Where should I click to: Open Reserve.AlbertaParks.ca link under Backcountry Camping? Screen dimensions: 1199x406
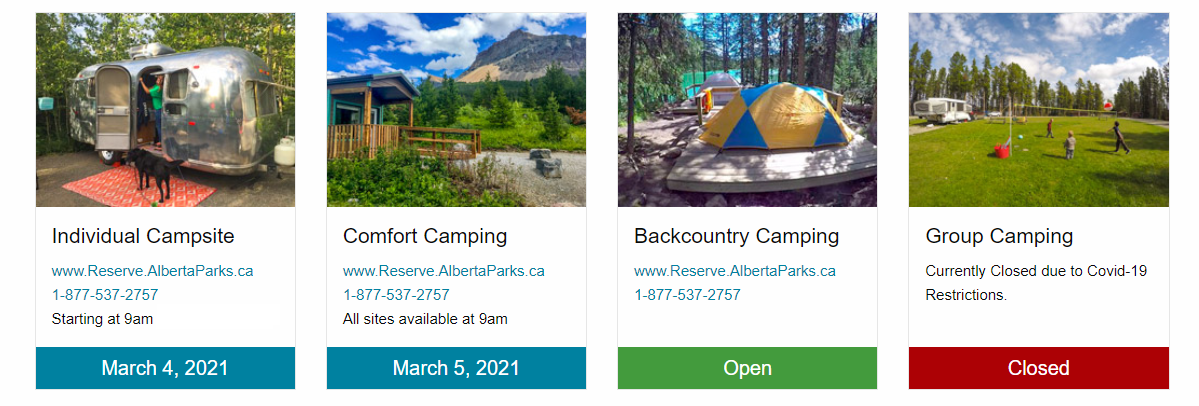click(x=735, y=271)
